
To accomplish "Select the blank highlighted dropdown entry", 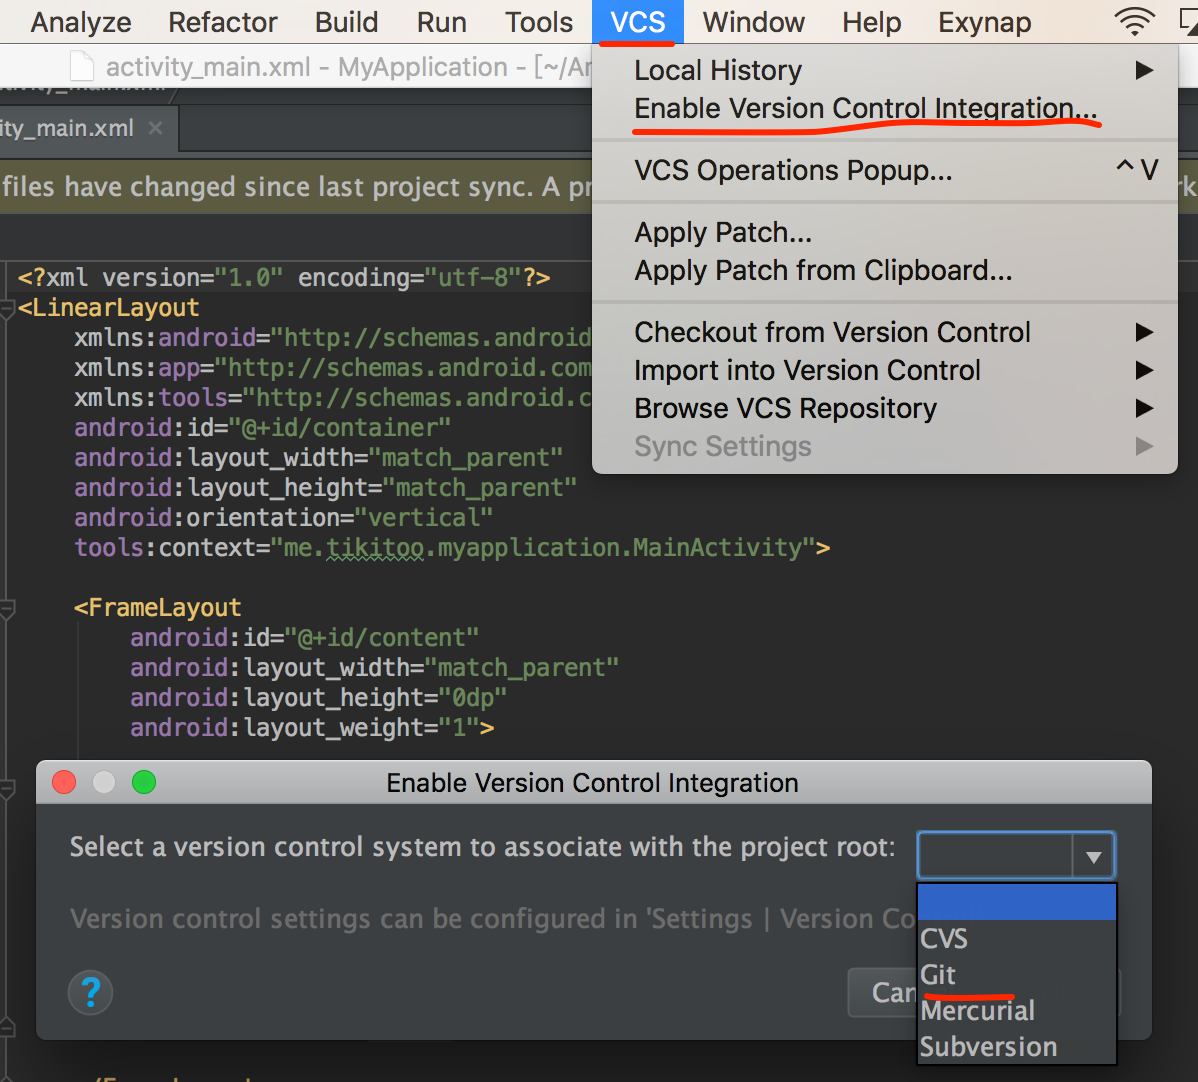I will (x=1016, y=902).
